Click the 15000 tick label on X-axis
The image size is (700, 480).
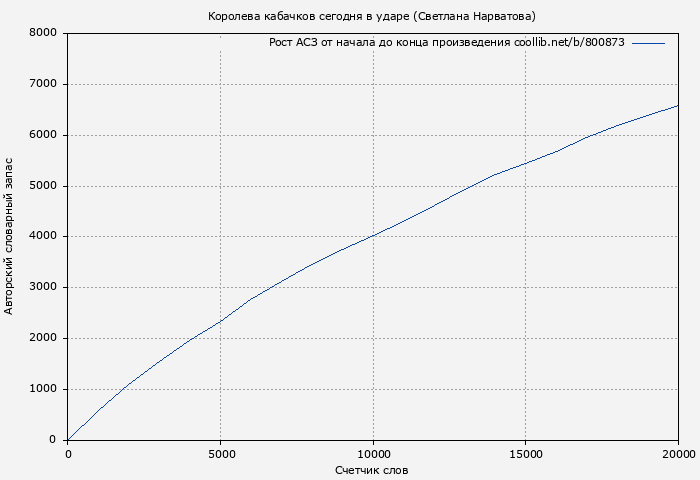[x=526, y=454]
